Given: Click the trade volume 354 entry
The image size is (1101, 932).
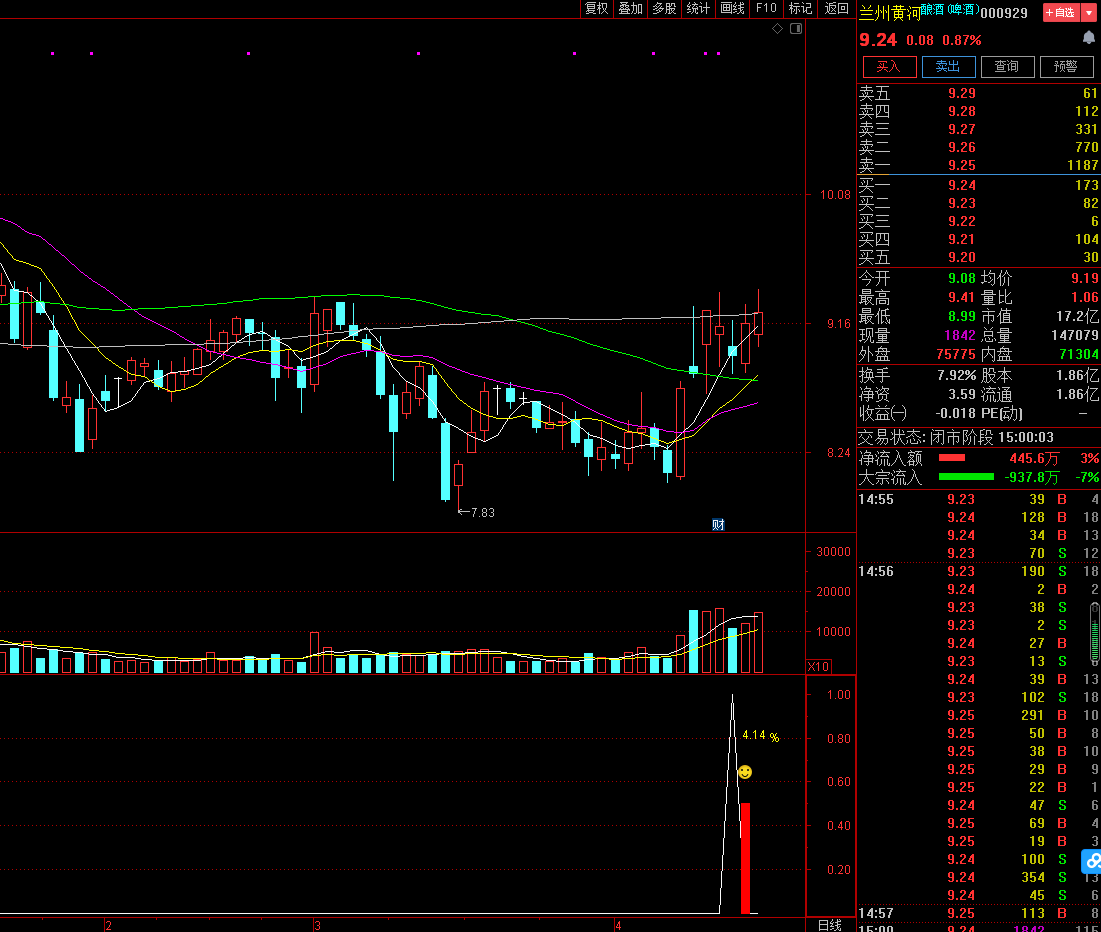Looking at the screenshot, I should pyautogui.click(x=1032, y=878).
